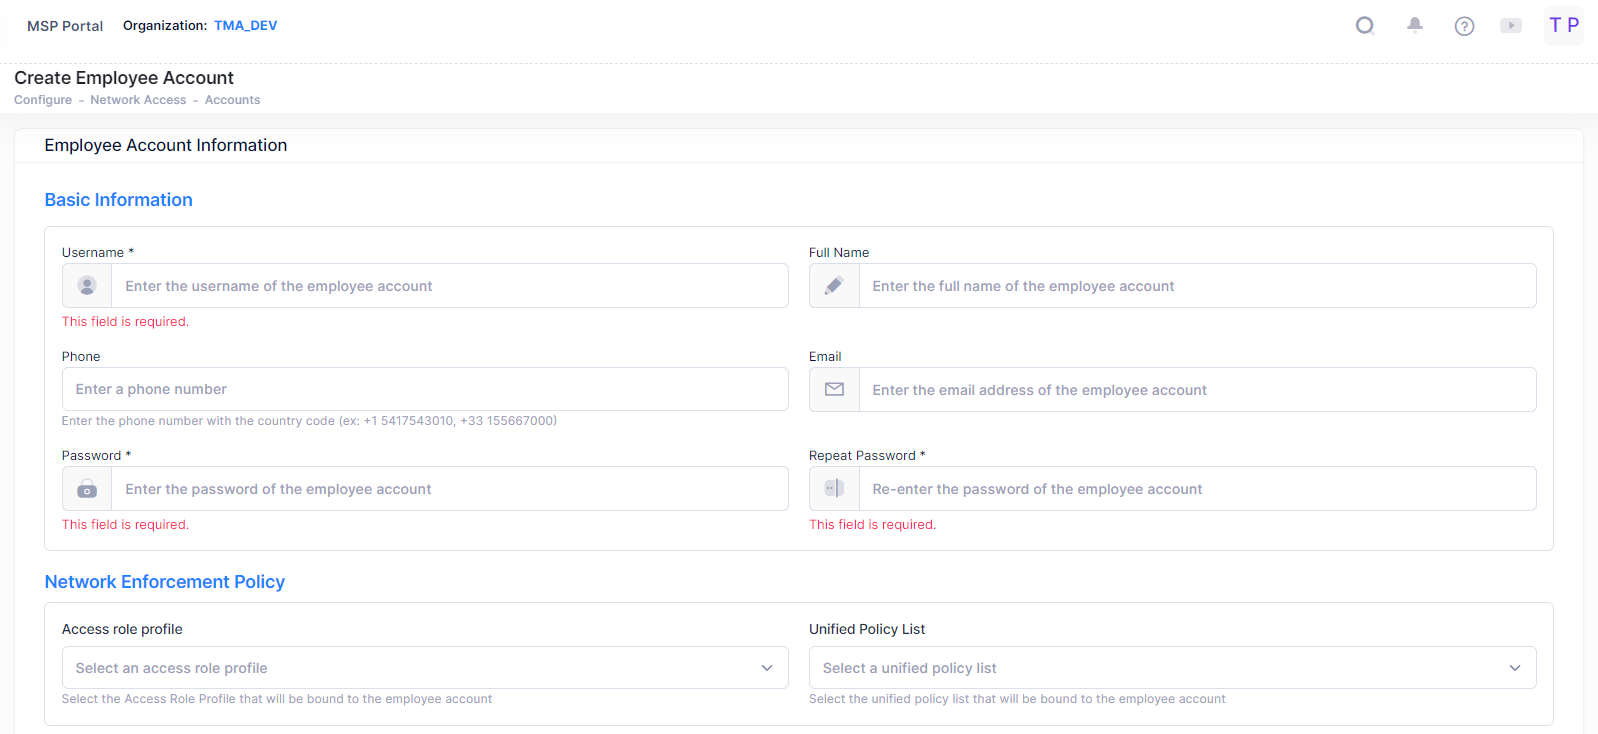Open the Configure breadcrumb
The height and width of the screenshot is (734, 1598).
pyautogui.click(x=43, y=100)
